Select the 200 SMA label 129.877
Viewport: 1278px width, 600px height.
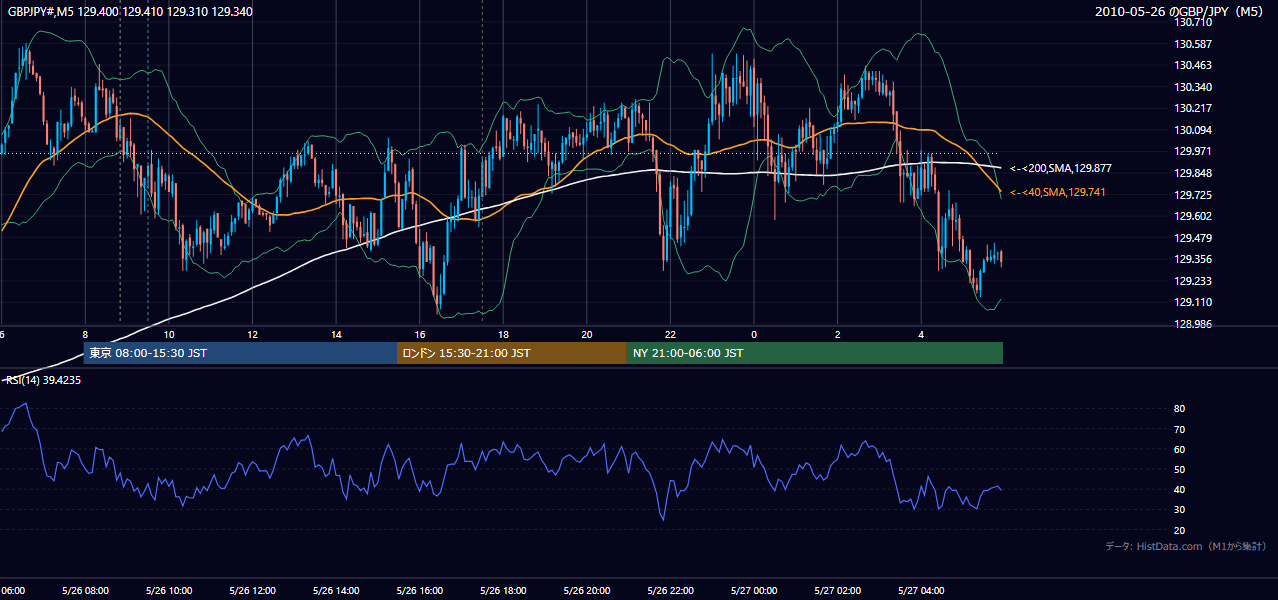pyautogui.click(x=1060, y=168)
